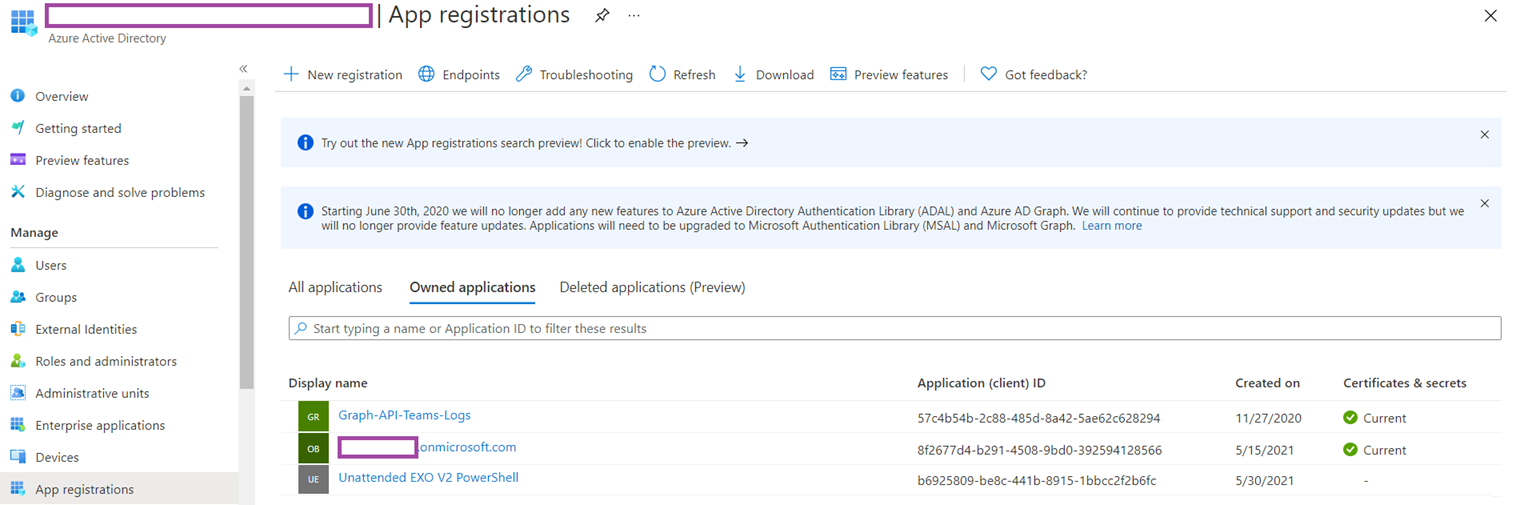Viewport: 1536px width, 505px height.
Task: Open the Got feedback link
Action: click(x=1033, y=74)
